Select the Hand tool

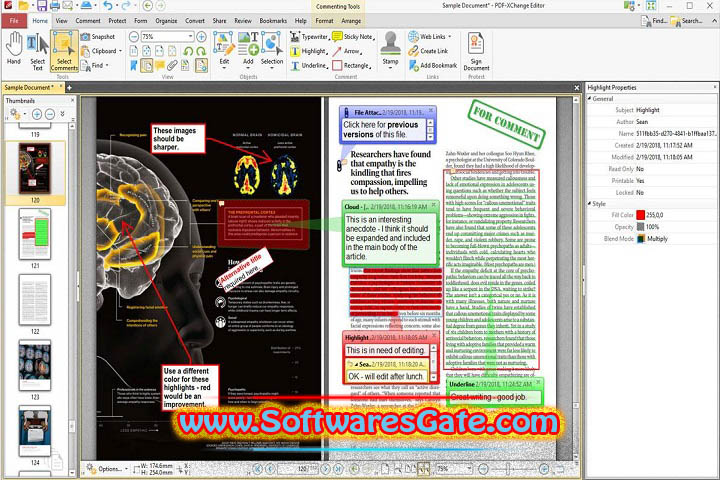click(14, 49)
